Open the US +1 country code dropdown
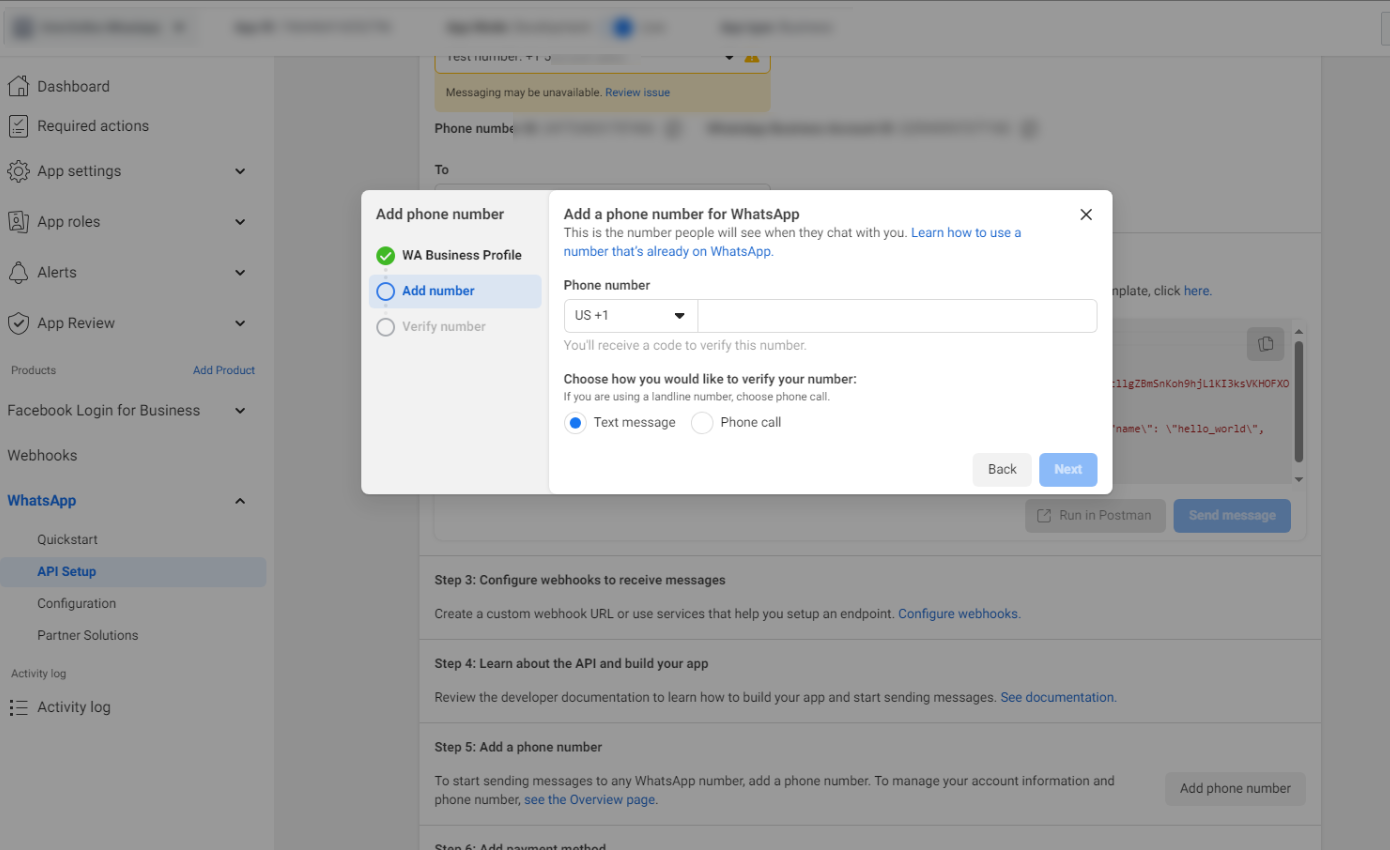The width and height of the screenshot is (1390, 850). click(x=630, y=316)
